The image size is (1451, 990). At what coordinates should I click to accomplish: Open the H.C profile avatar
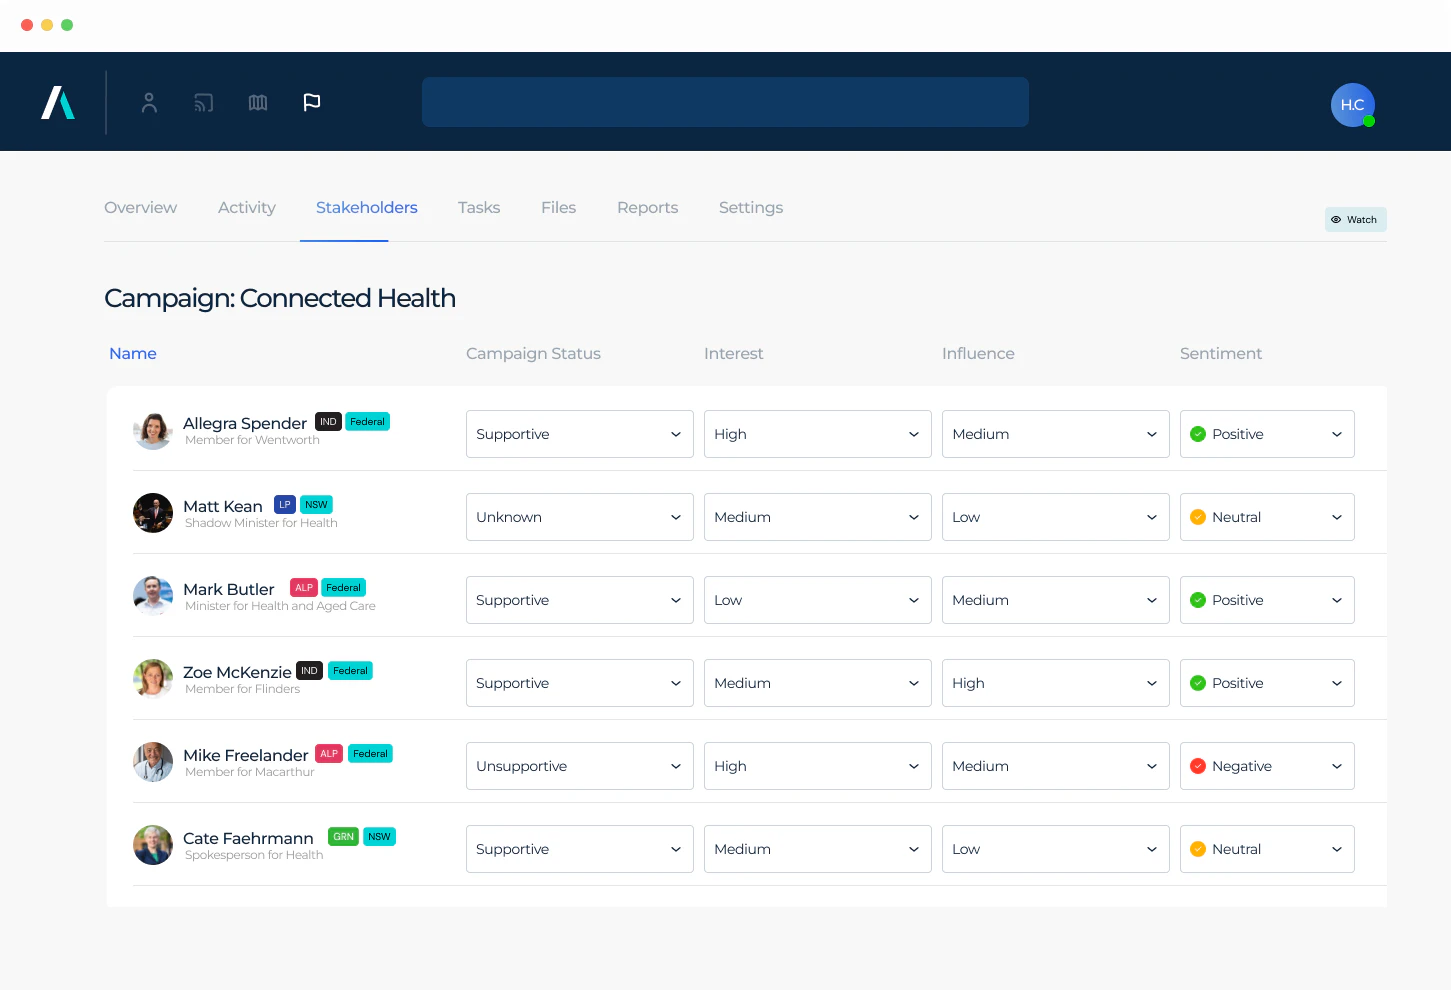[1352, 104]
